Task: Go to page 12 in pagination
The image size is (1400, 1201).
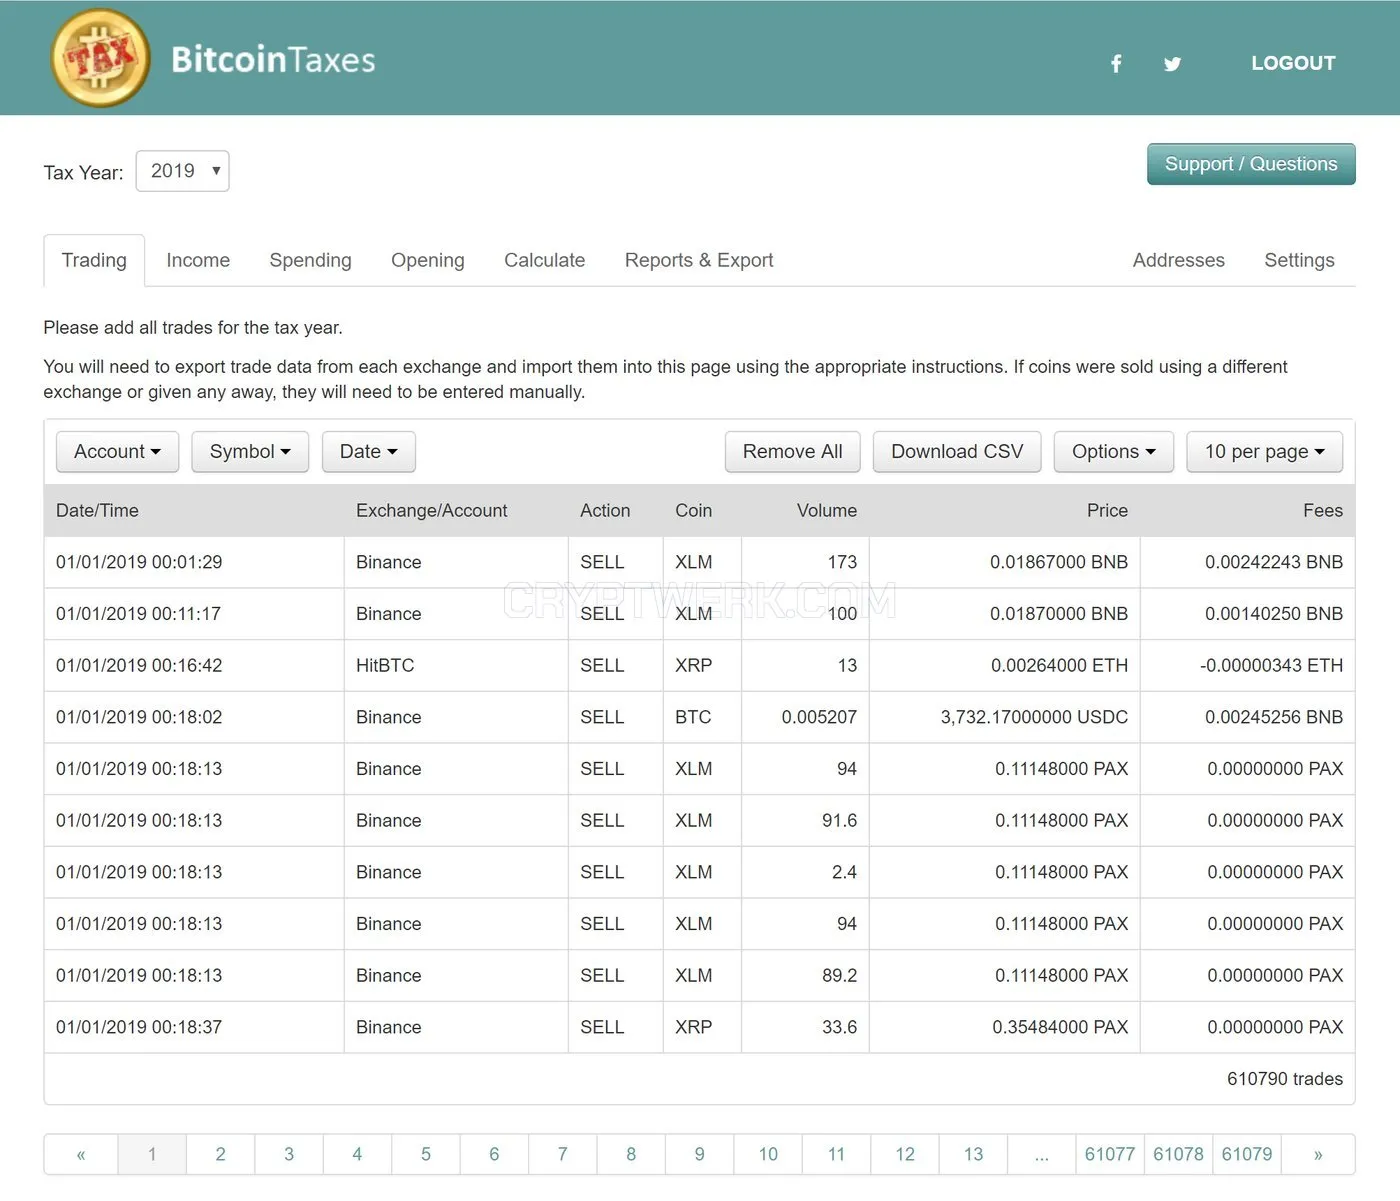Action: 905,1154
